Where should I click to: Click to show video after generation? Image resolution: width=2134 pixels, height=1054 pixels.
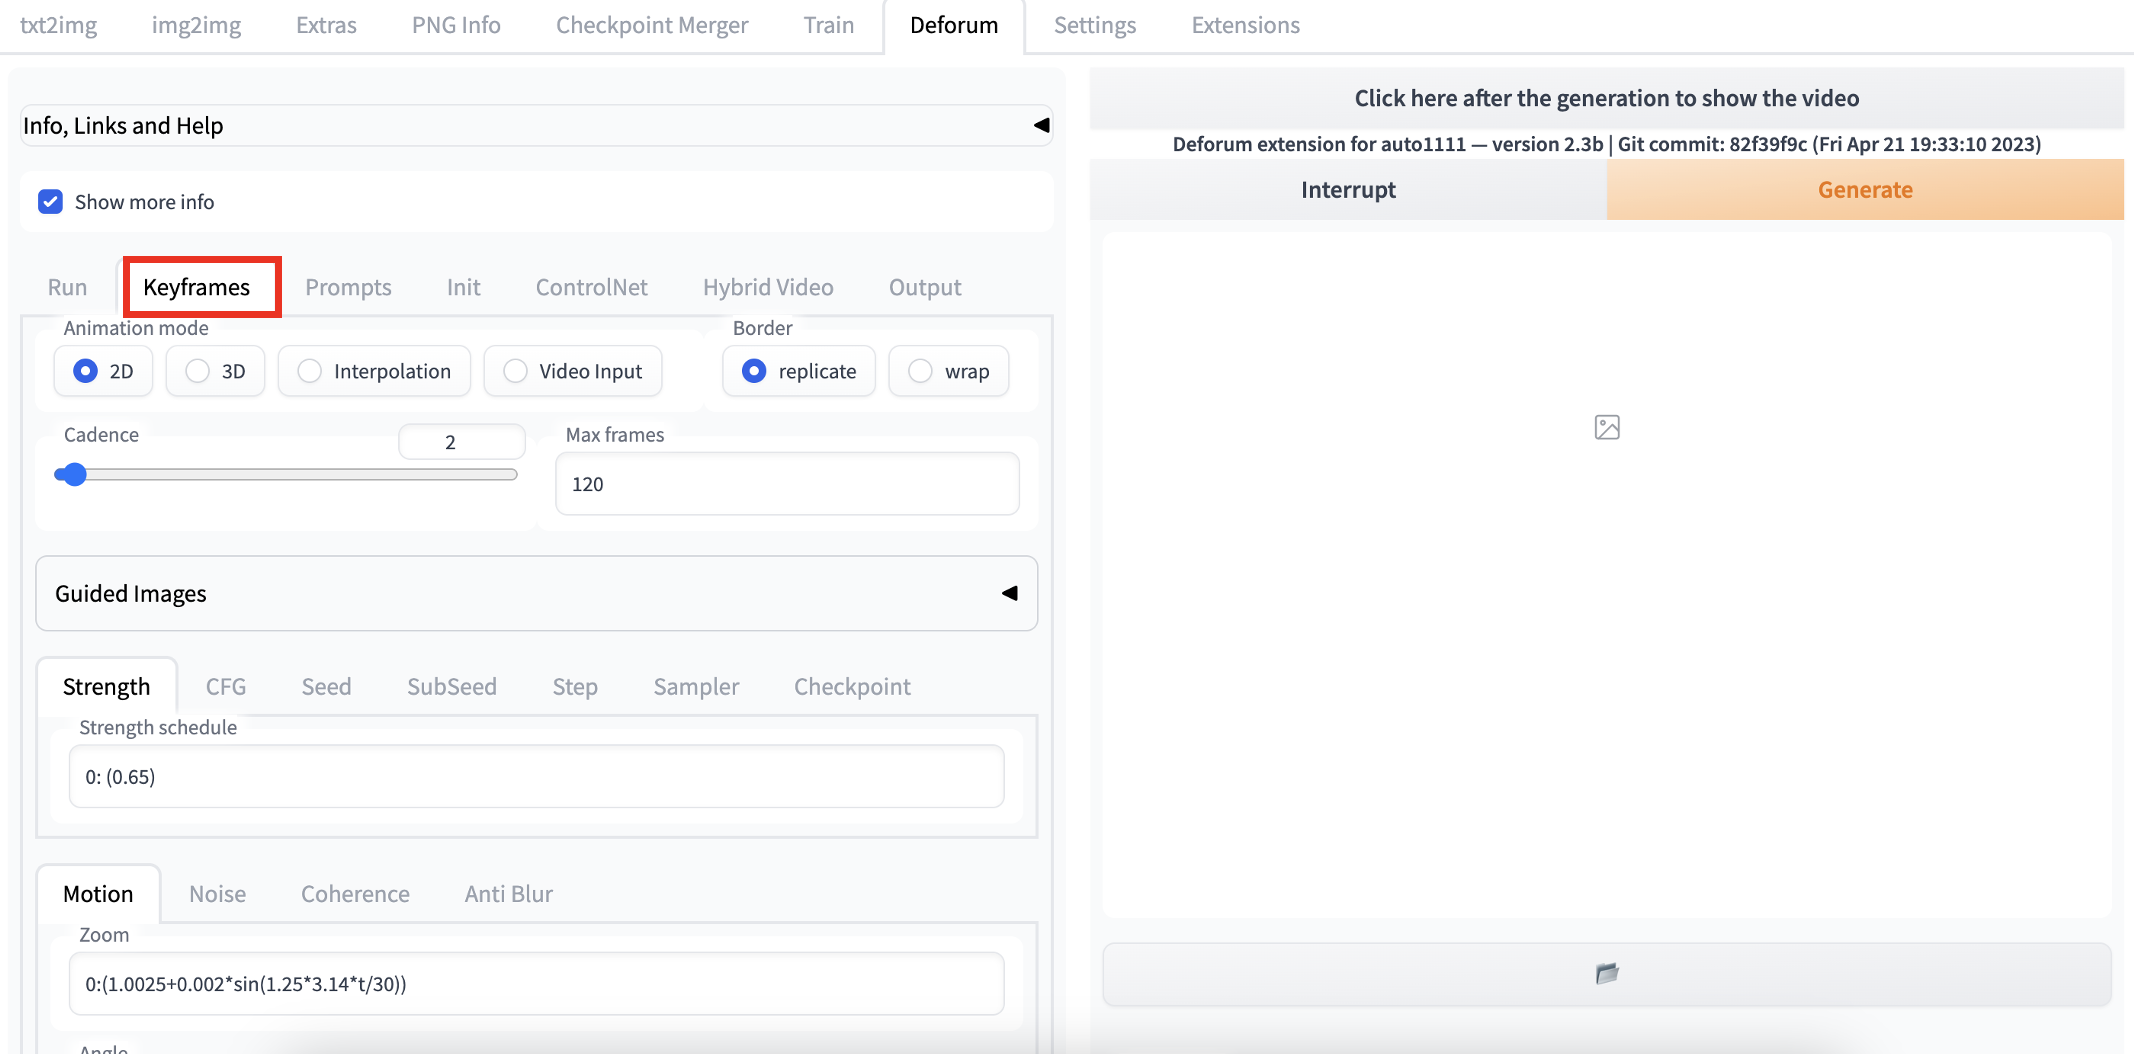[1606, 98]
